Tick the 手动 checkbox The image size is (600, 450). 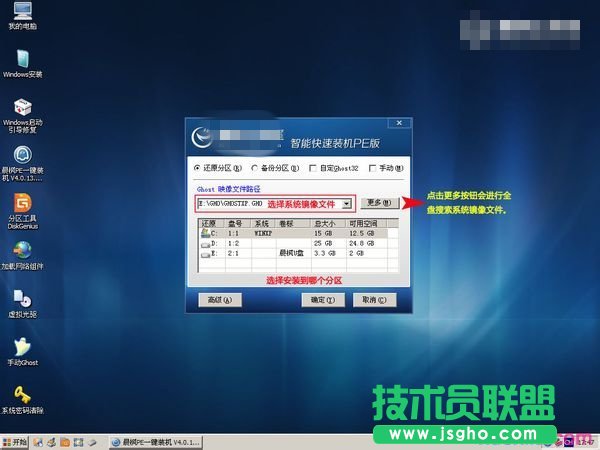point(370,167)
